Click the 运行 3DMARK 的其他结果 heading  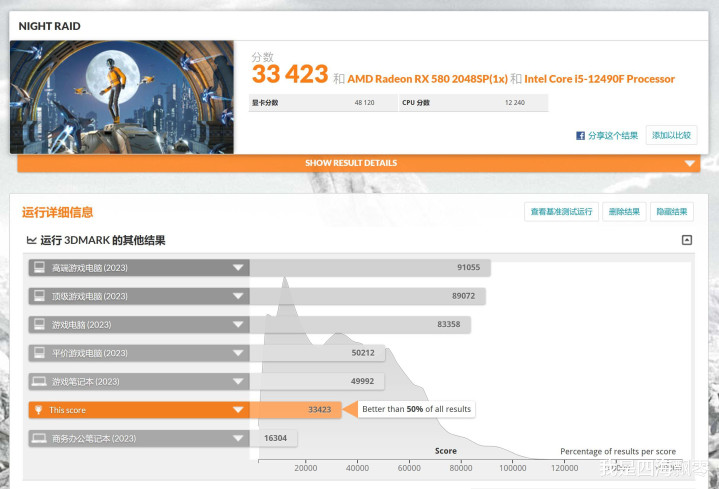tap(103, 240)
